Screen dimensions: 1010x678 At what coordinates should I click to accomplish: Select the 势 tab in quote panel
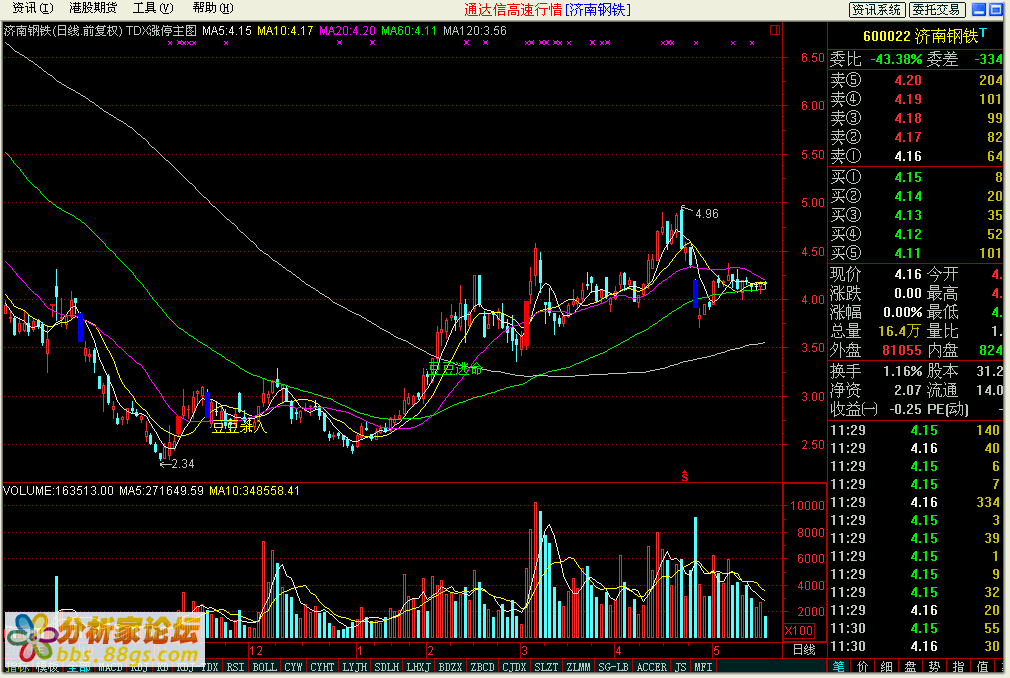click(935, 667)
